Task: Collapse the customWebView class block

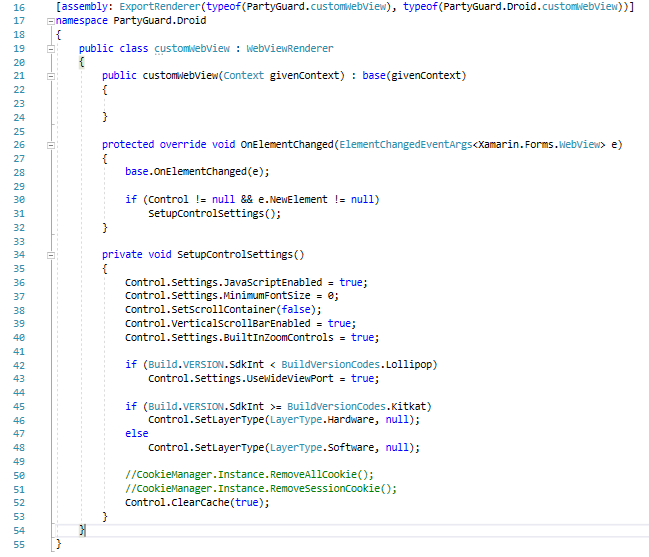Action: 50,49
